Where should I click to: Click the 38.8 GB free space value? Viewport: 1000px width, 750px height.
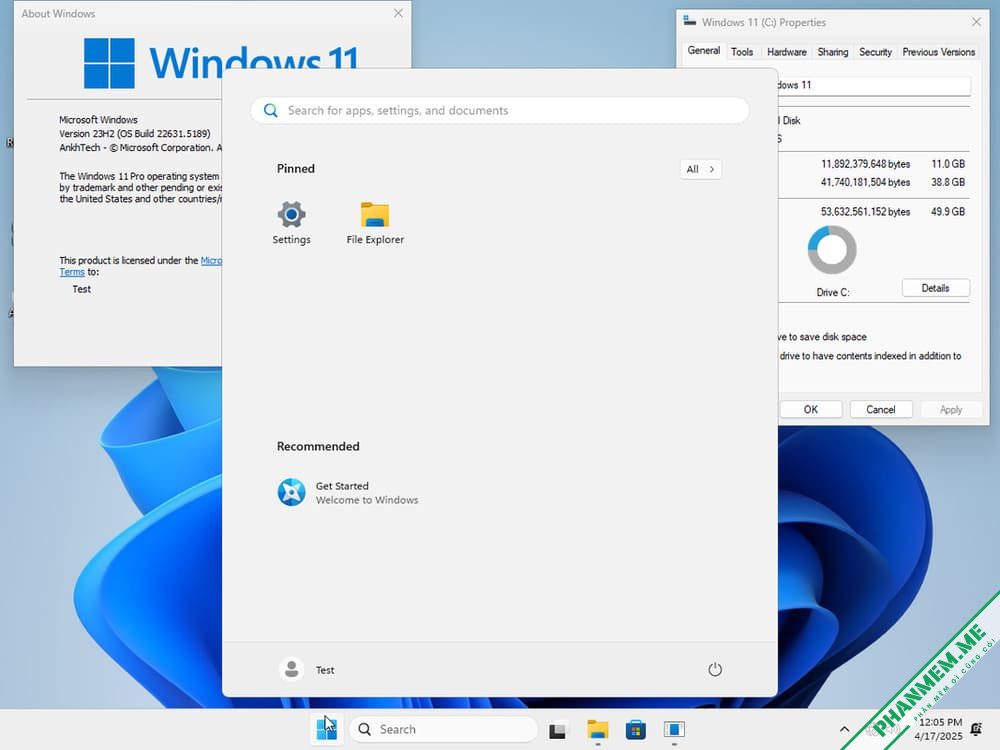point(948,182)
